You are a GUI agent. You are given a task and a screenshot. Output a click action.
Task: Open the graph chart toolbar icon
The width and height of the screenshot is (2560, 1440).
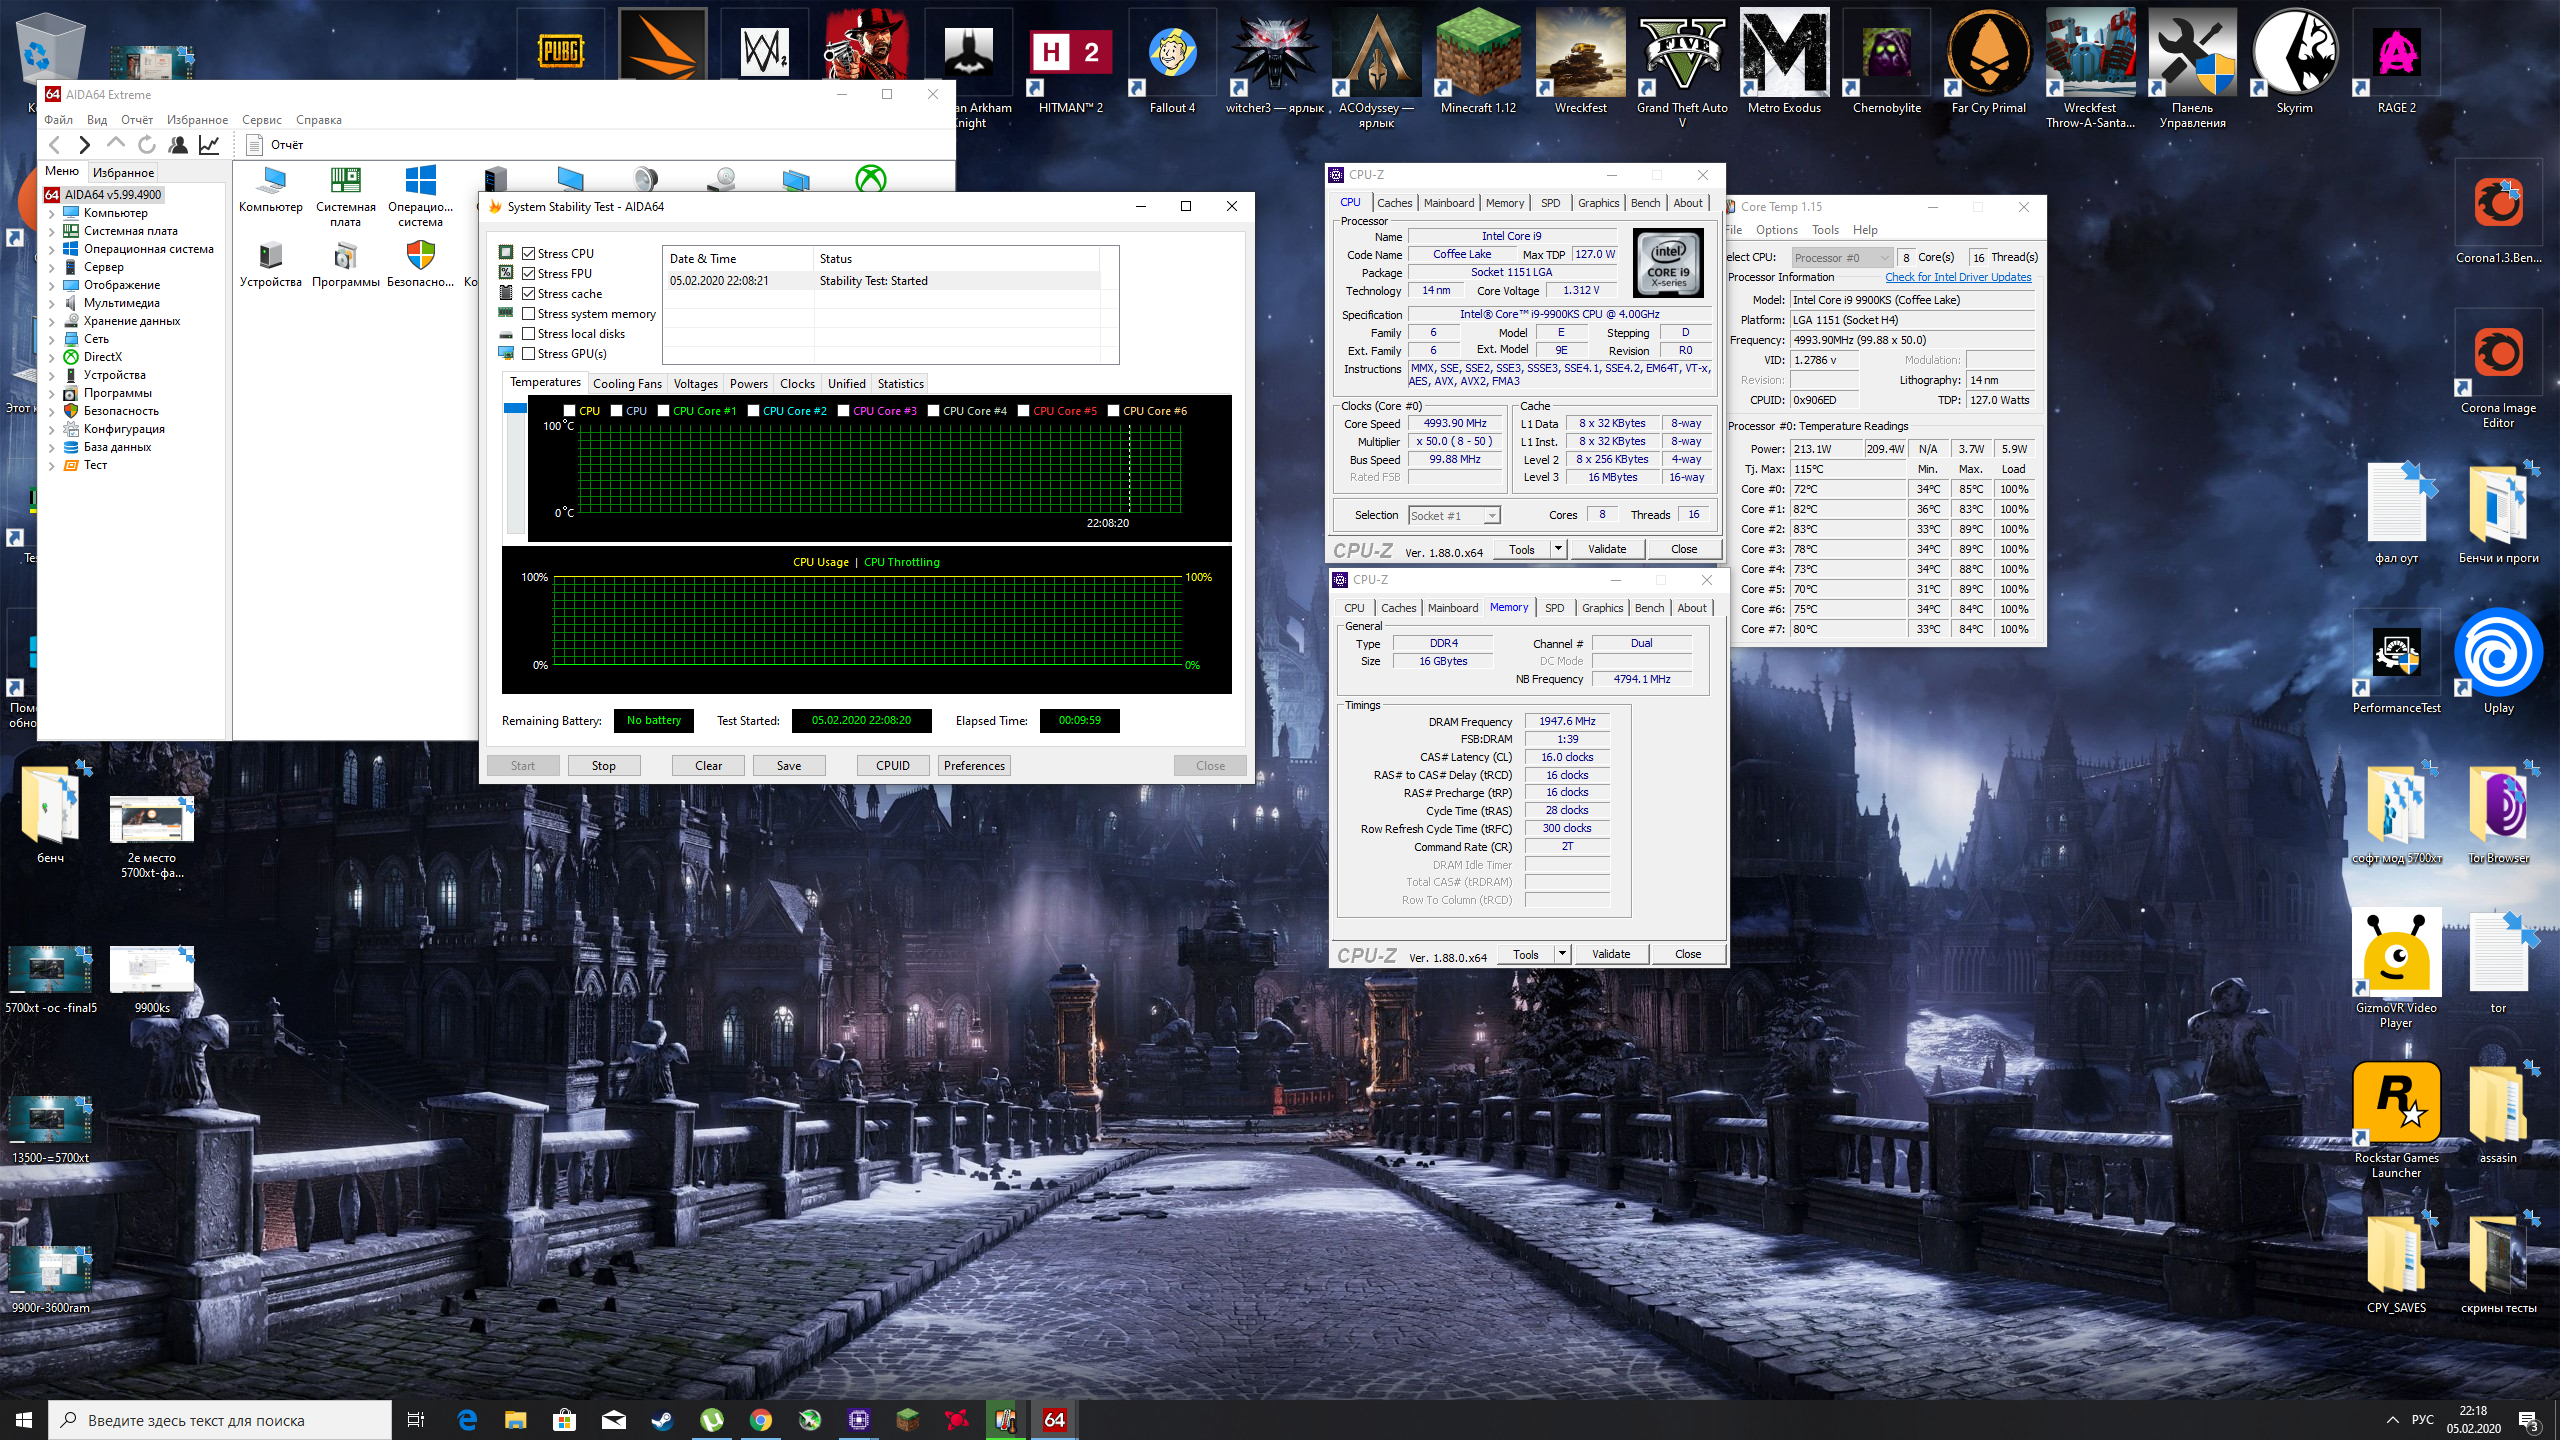[x=209, y=145]
